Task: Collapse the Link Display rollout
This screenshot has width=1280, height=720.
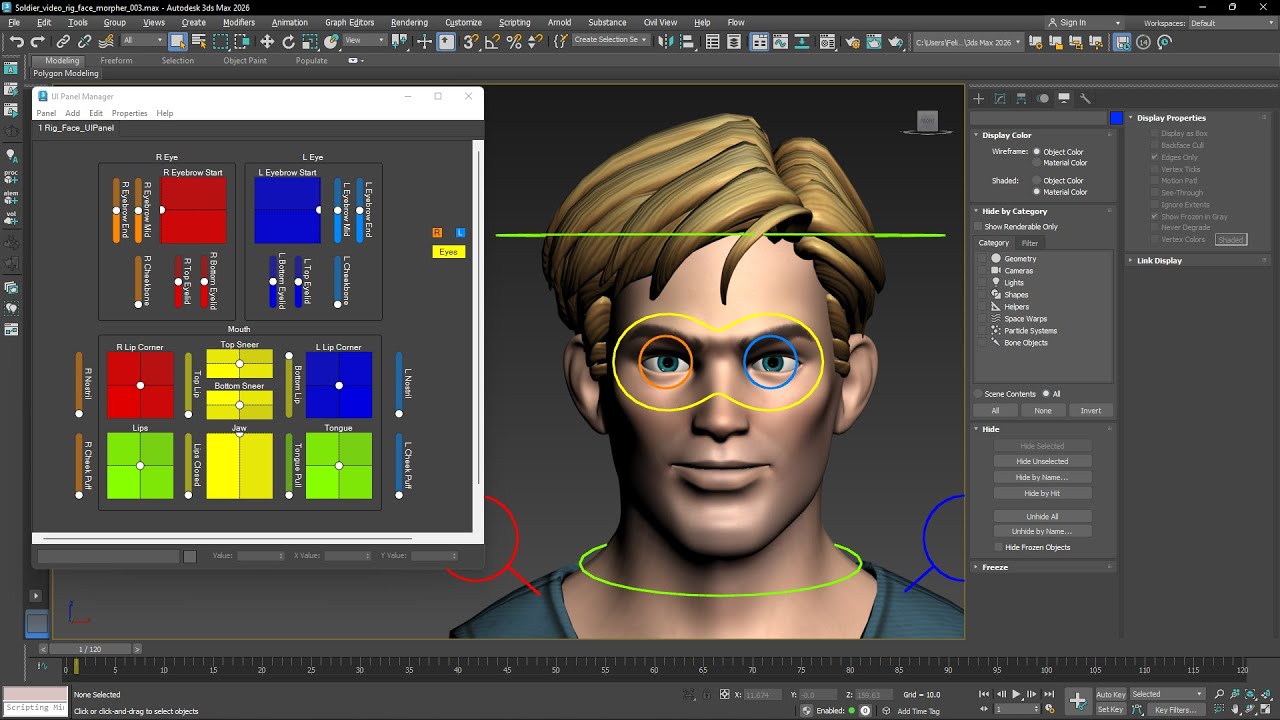Action: pyautogui.click(x=1159, y=261)
